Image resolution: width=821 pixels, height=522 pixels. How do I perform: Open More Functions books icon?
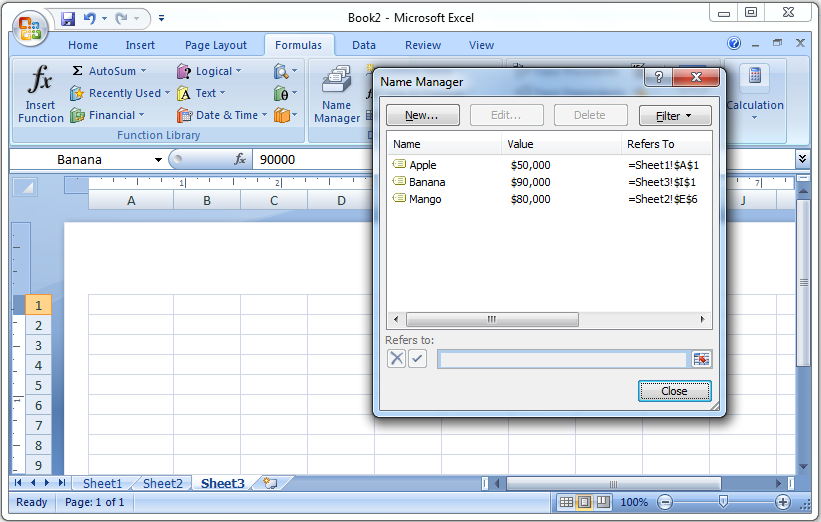pos(285,115)
